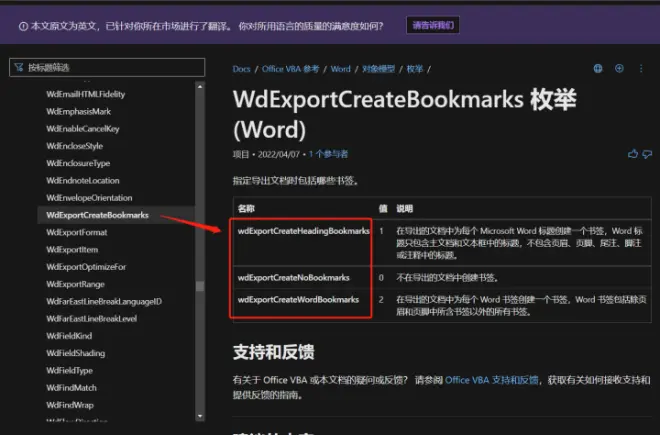Select WdFieldKind in the sidebar
660x435 pixels.
[69, 336]
